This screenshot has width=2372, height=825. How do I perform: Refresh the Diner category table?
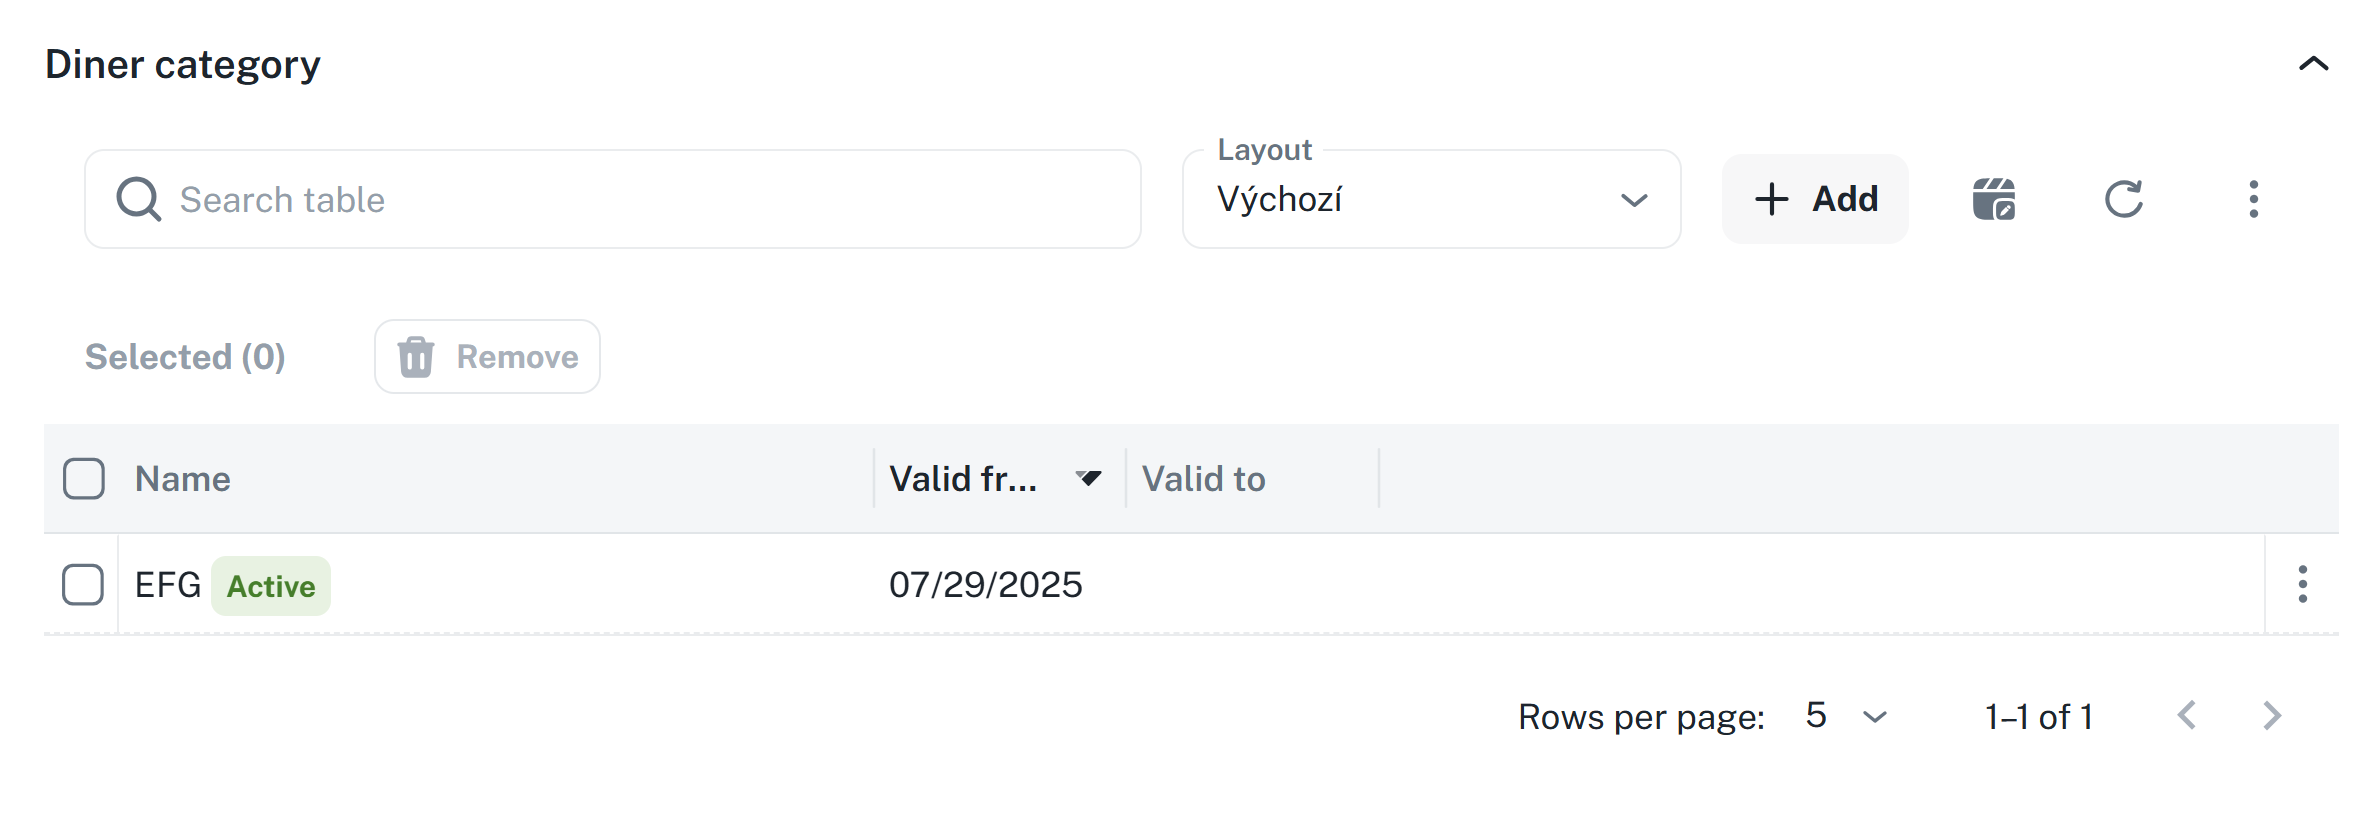[2123, 199]
